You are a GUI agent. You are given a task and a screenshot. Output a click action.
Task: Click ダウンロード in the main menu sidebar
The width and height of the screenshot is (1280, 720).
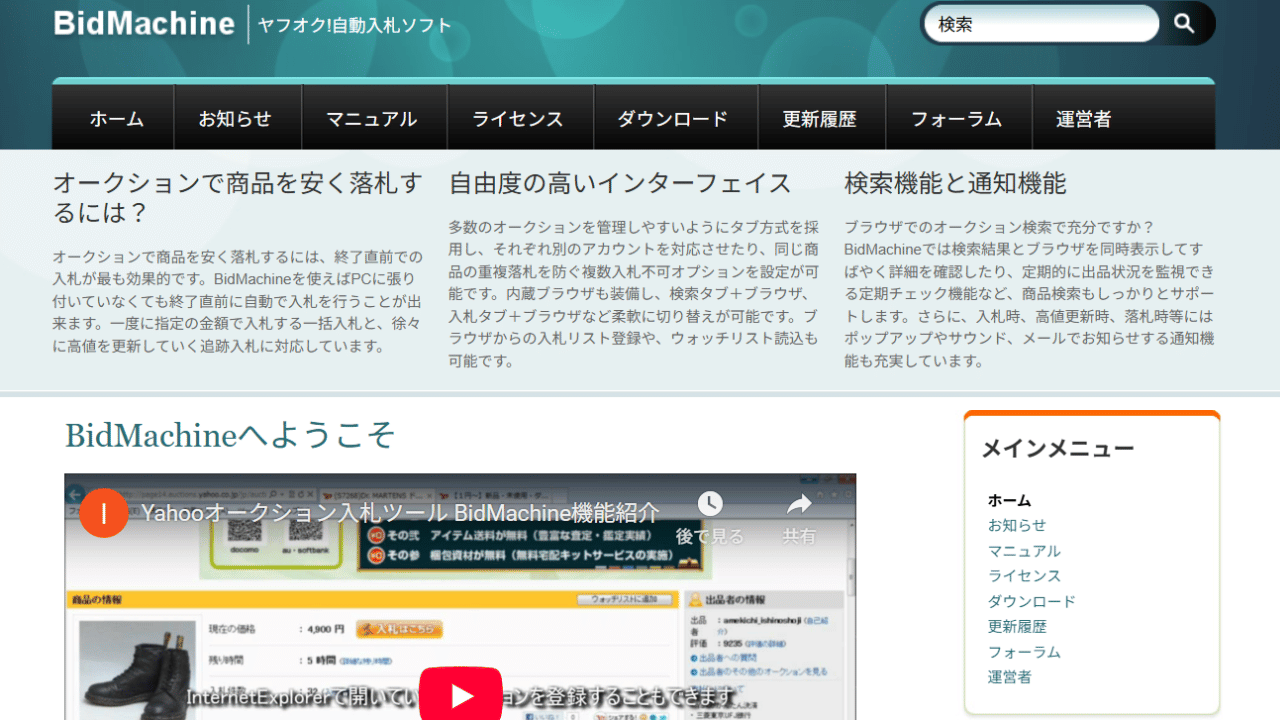pos(1032,601)
